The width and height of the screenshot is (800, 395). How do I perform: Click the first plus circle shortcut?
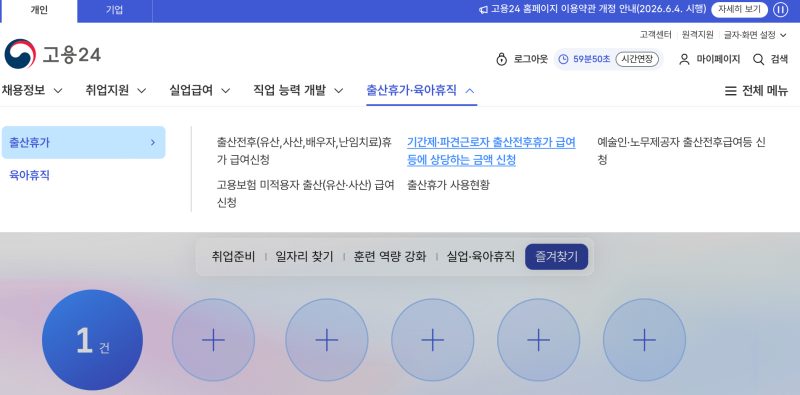pos(213,340)
